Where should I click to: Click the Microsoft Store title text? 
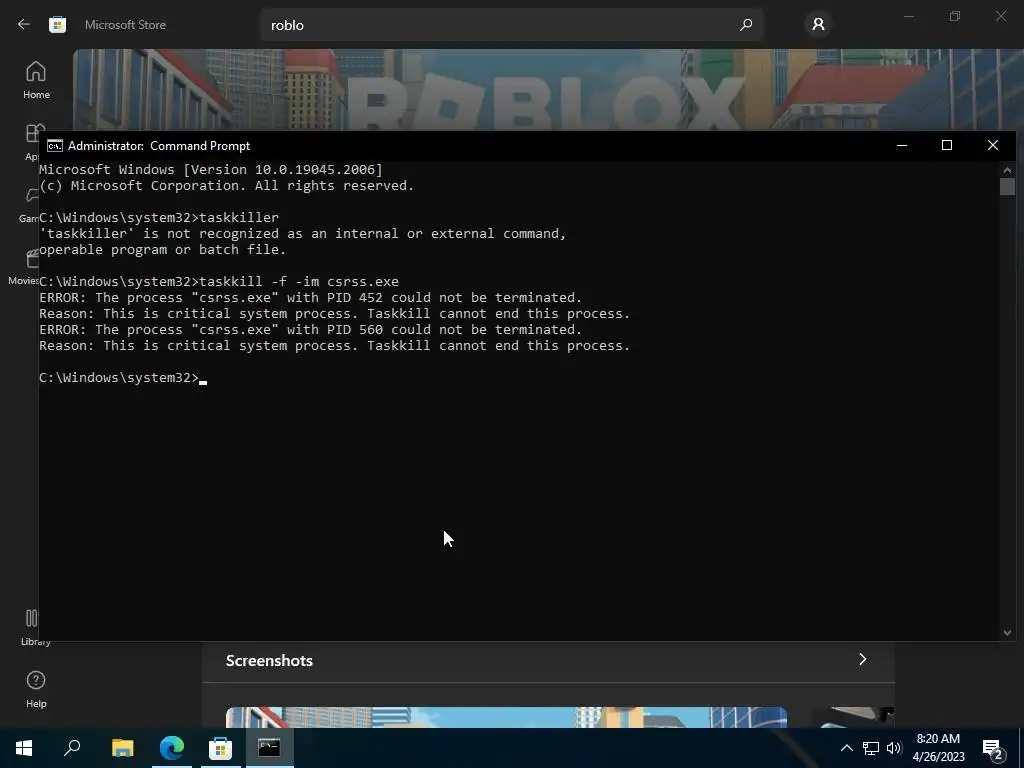125,25
